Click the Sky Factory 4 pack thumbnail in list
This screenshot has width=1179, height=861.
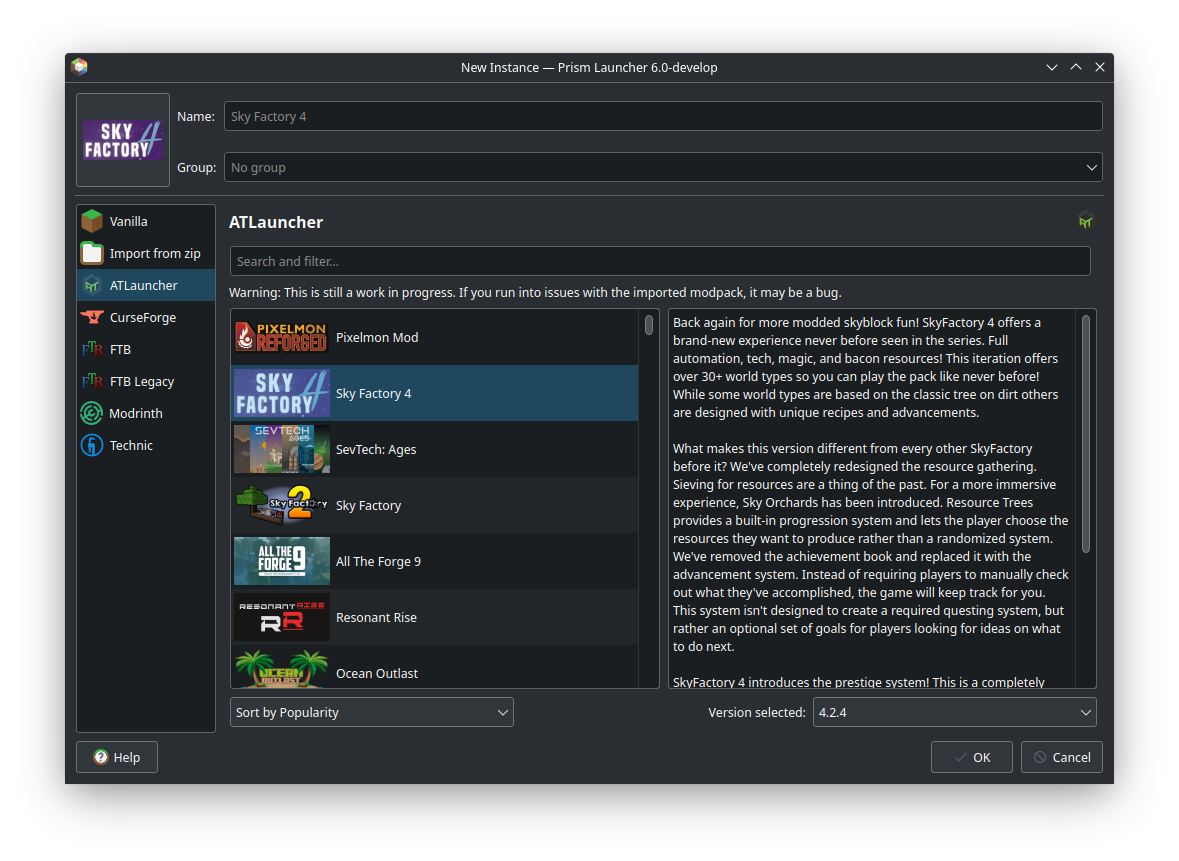point(282,393)
